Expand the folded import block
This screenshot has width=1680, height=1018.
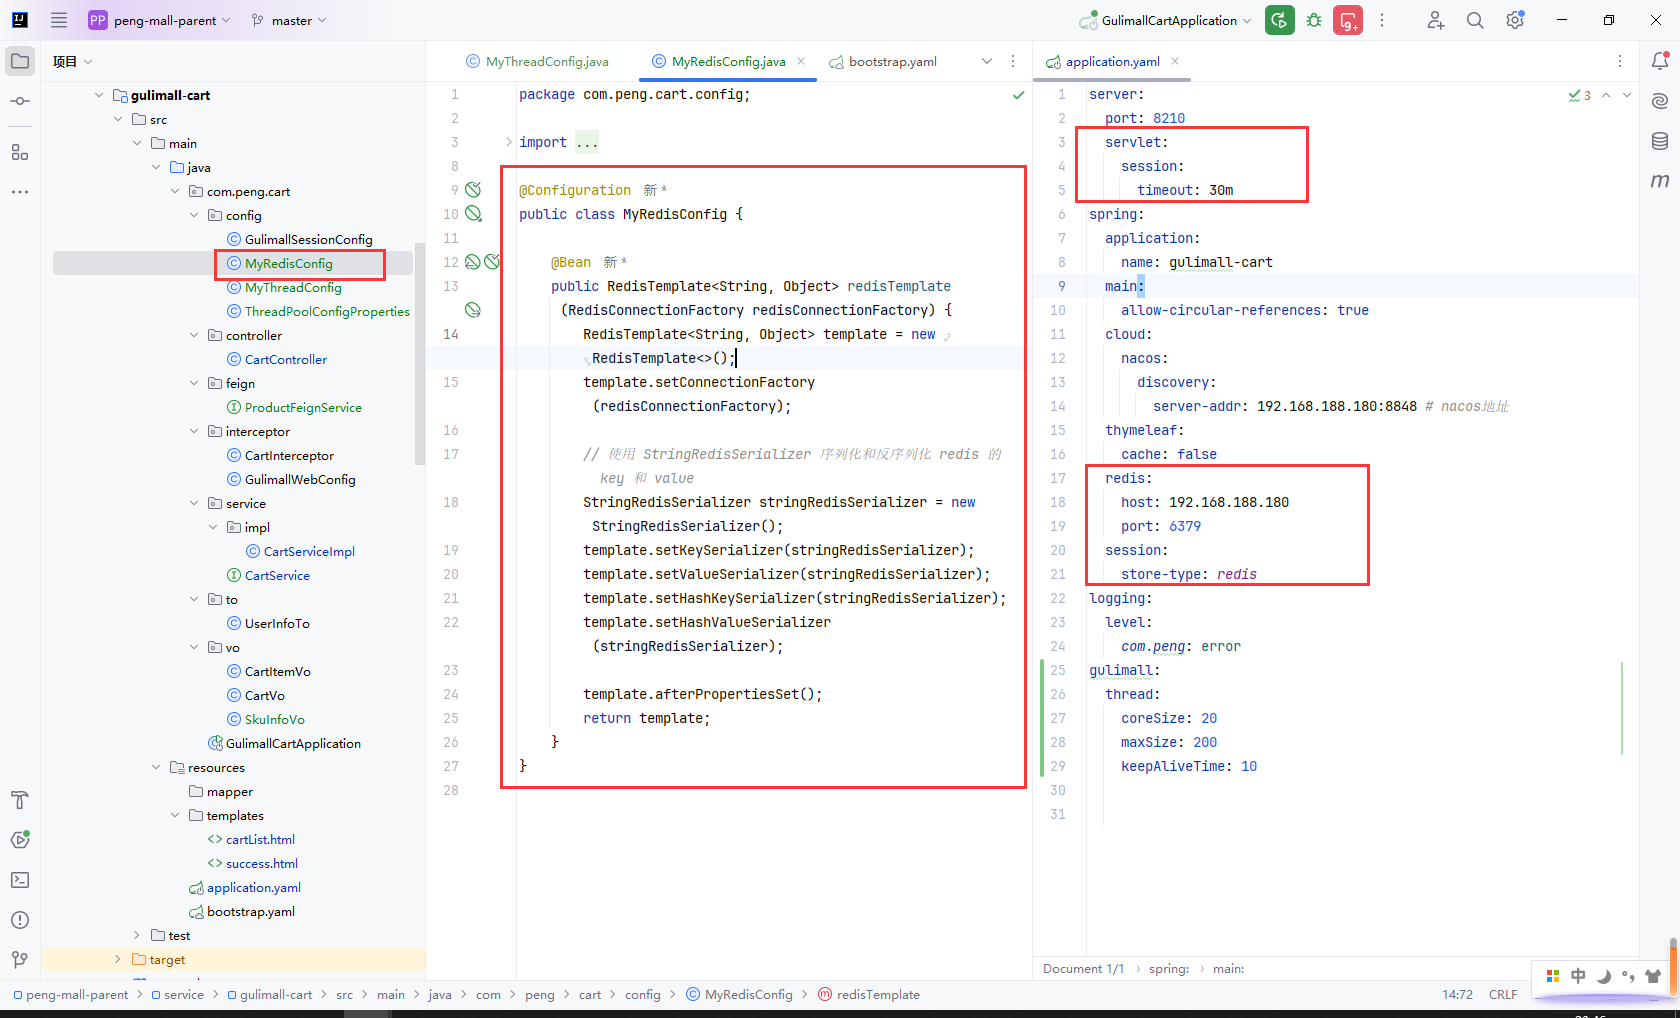pyautogui.click(x=508, y=142)
